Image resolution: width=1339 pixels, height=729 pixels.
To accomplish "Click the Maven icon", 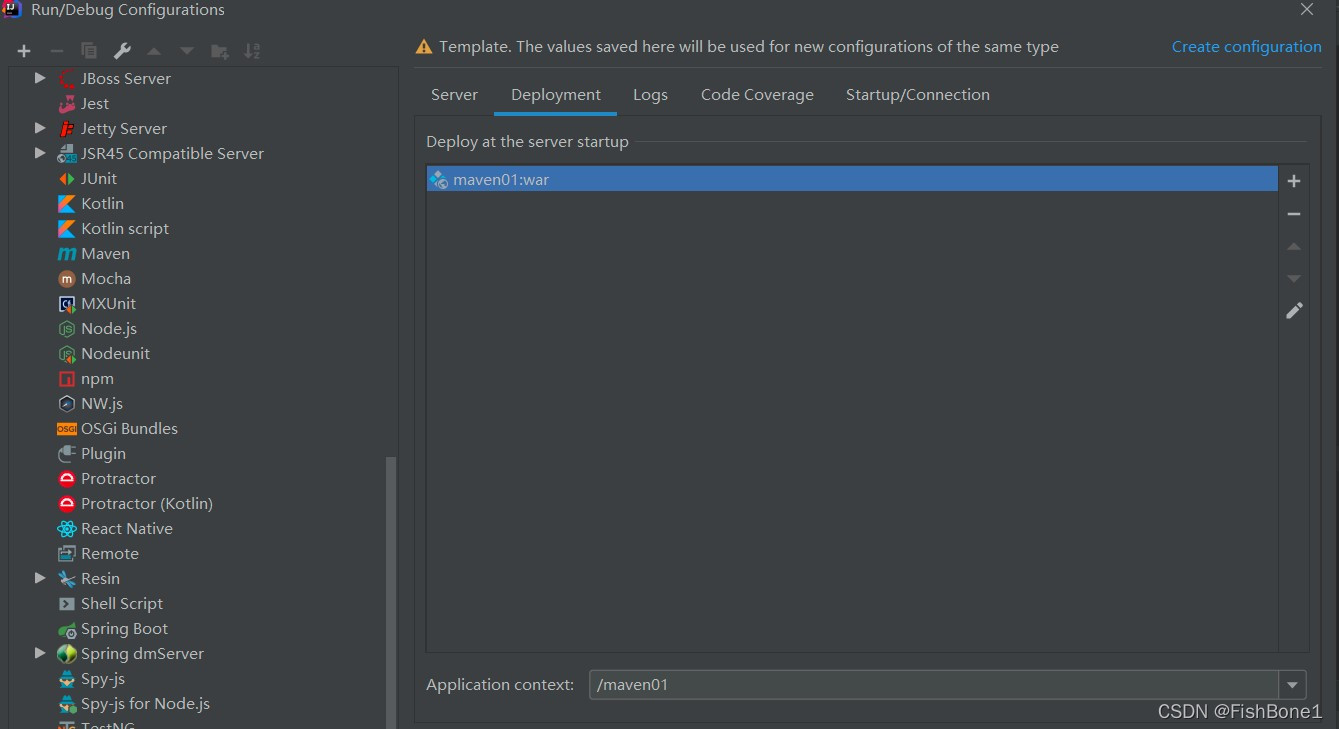I will pyautogui.click(x=67, y=254).
